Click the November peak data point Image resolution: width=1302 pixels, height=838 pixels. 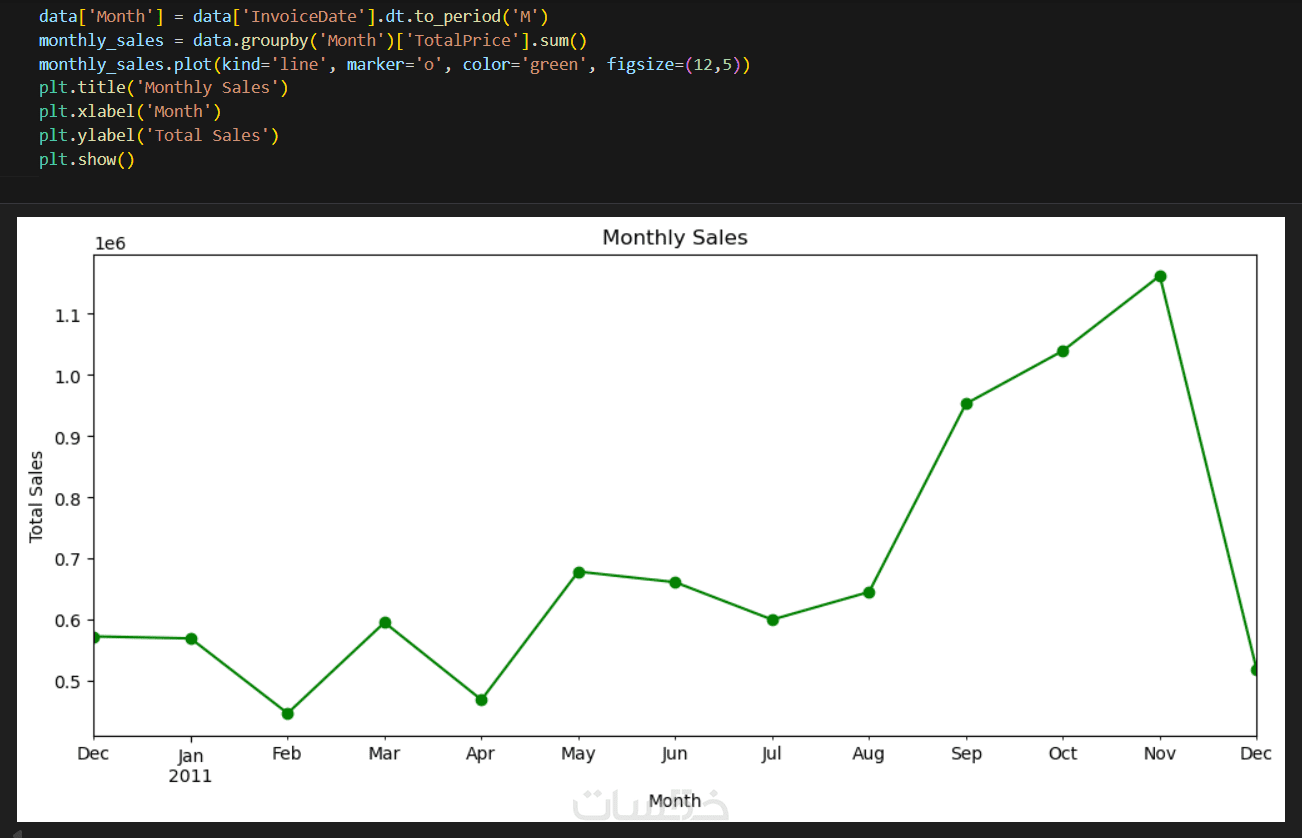click(x=1160, y=276)
